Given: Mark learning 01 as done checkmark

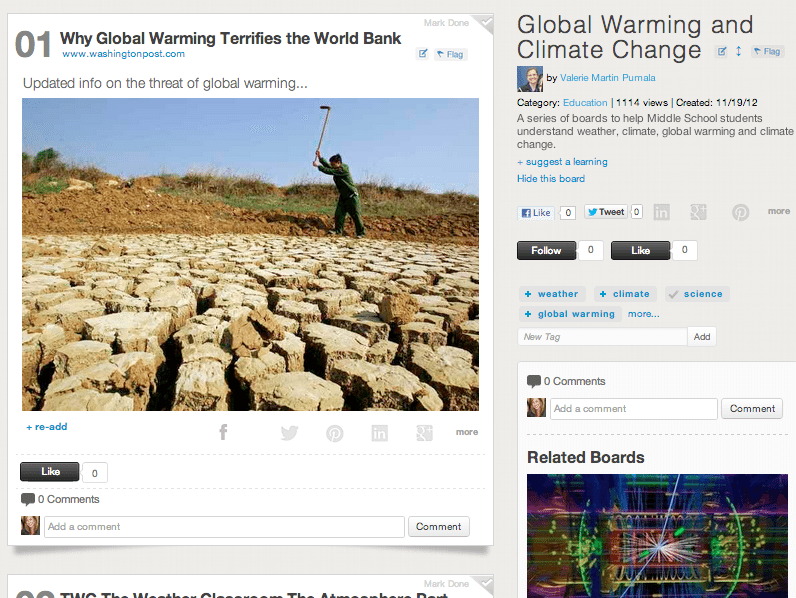Looking at the screenshot, I should coord(486,22).
